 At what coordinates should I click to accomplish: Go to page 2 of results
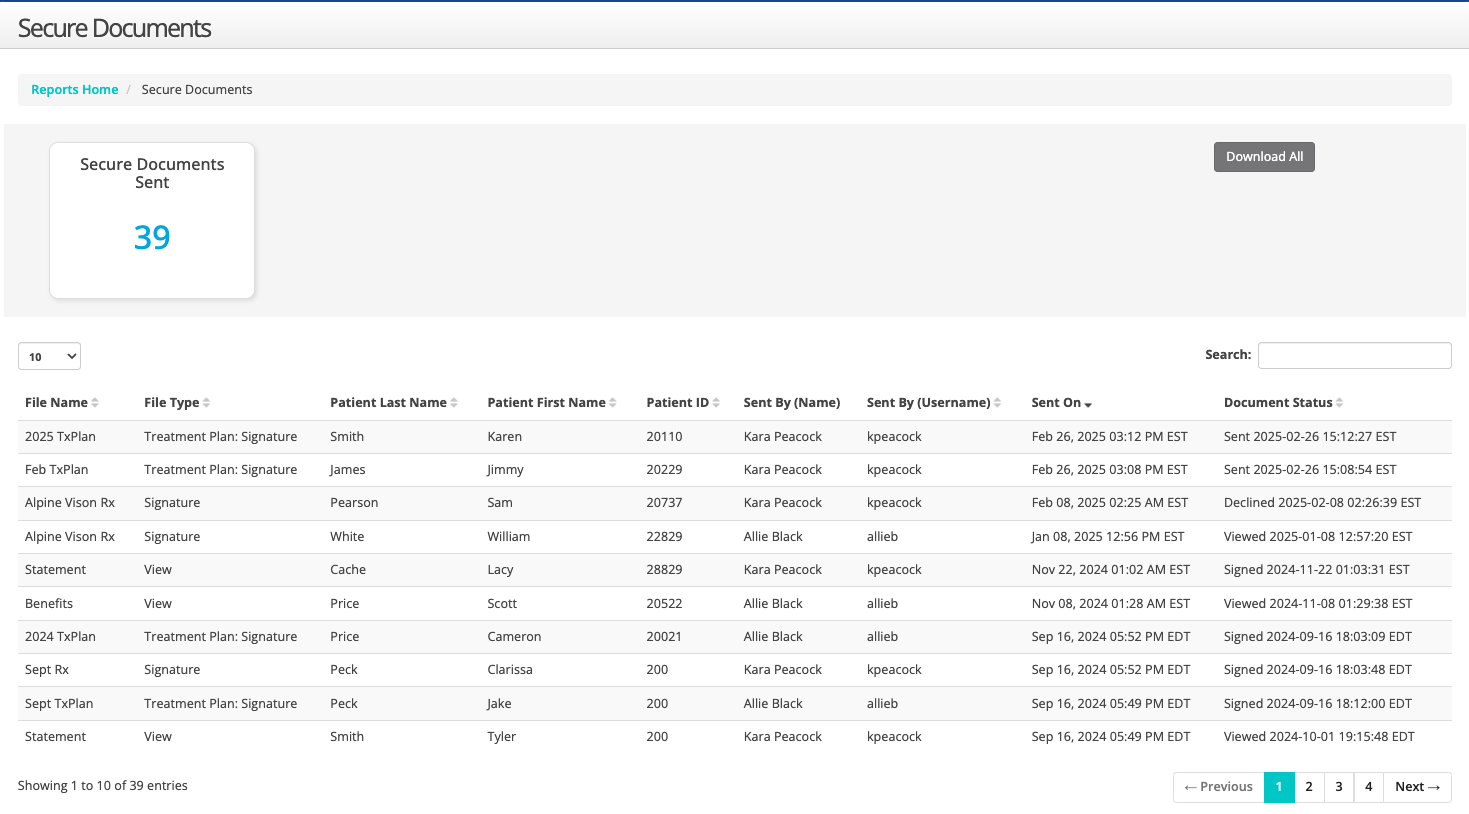[x=1309, y=787]
